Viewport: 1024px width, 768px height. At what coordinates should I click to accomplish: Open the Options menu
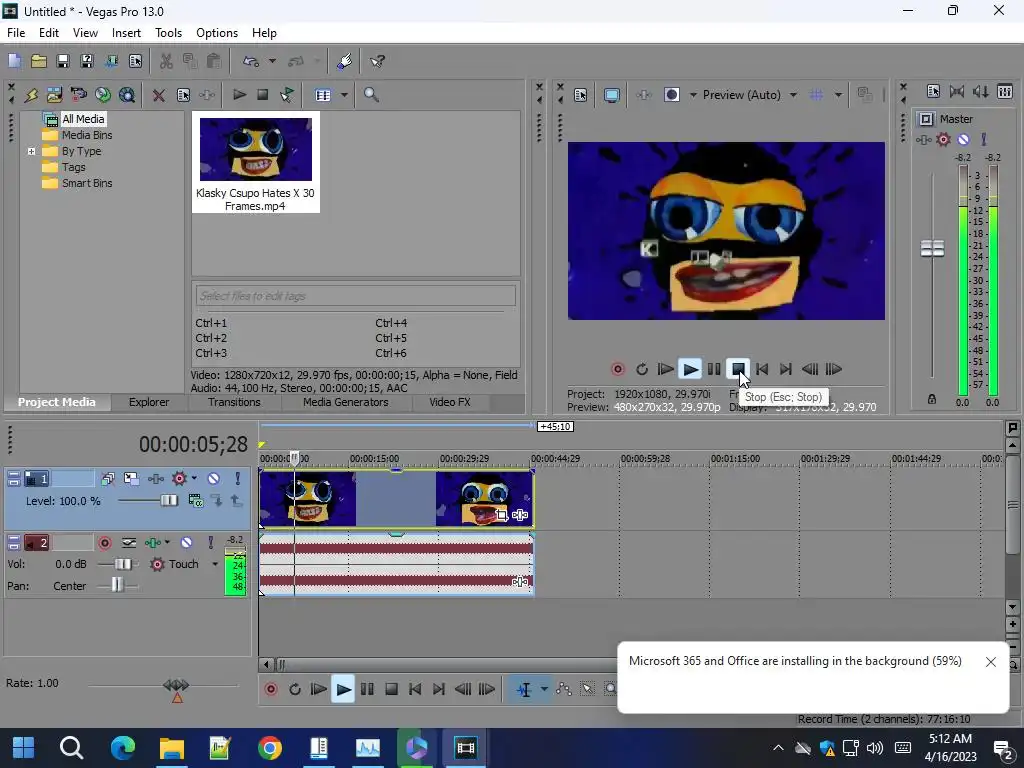217,33
